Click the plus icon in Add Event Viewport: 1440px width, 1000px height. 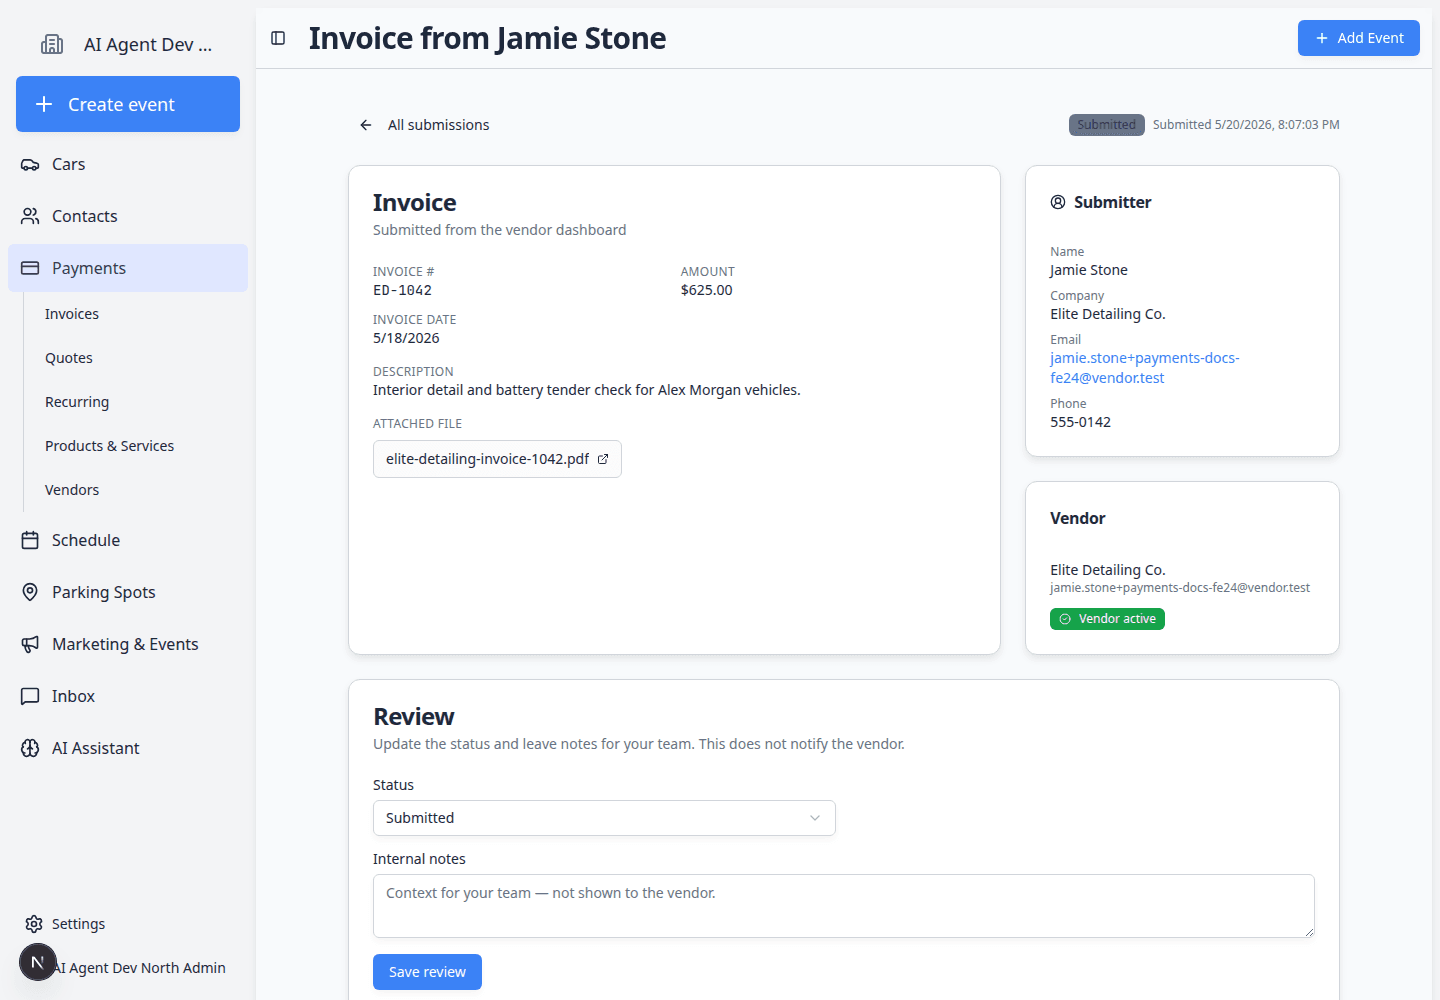coord(1322,38)
